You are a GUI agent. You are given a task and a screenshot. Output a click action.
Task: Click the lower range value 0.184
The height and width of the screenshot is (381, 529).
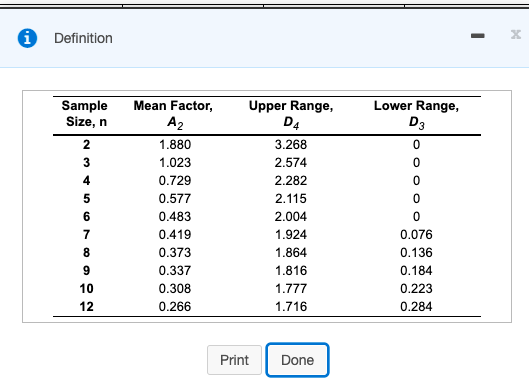pos(416,271)
